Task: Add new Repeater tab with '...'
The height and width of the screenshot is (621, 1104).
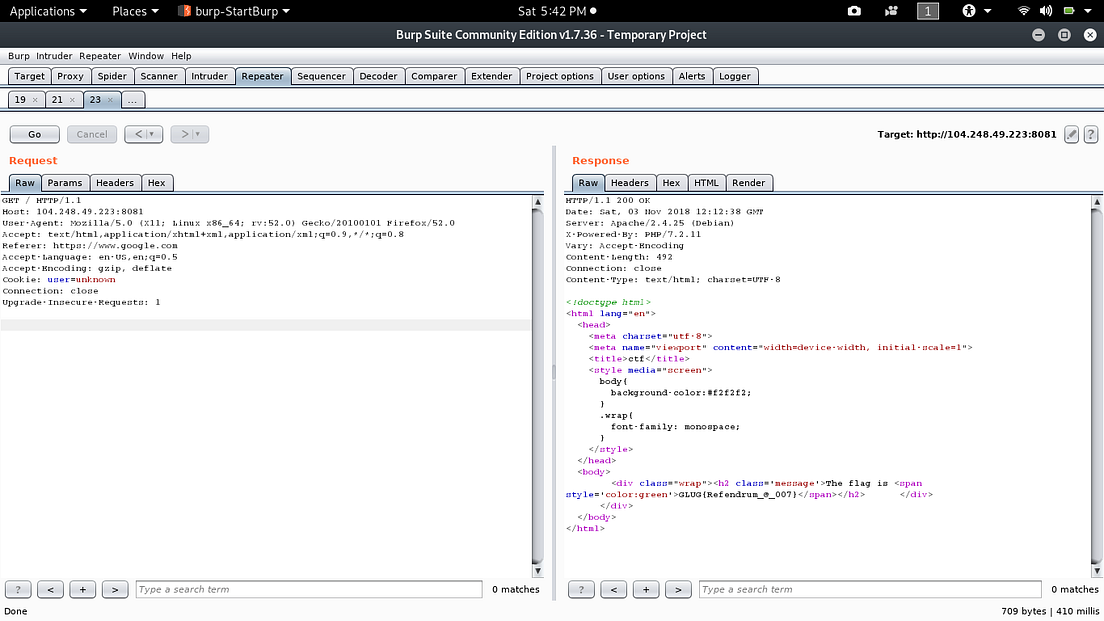Action: [133, 100]
